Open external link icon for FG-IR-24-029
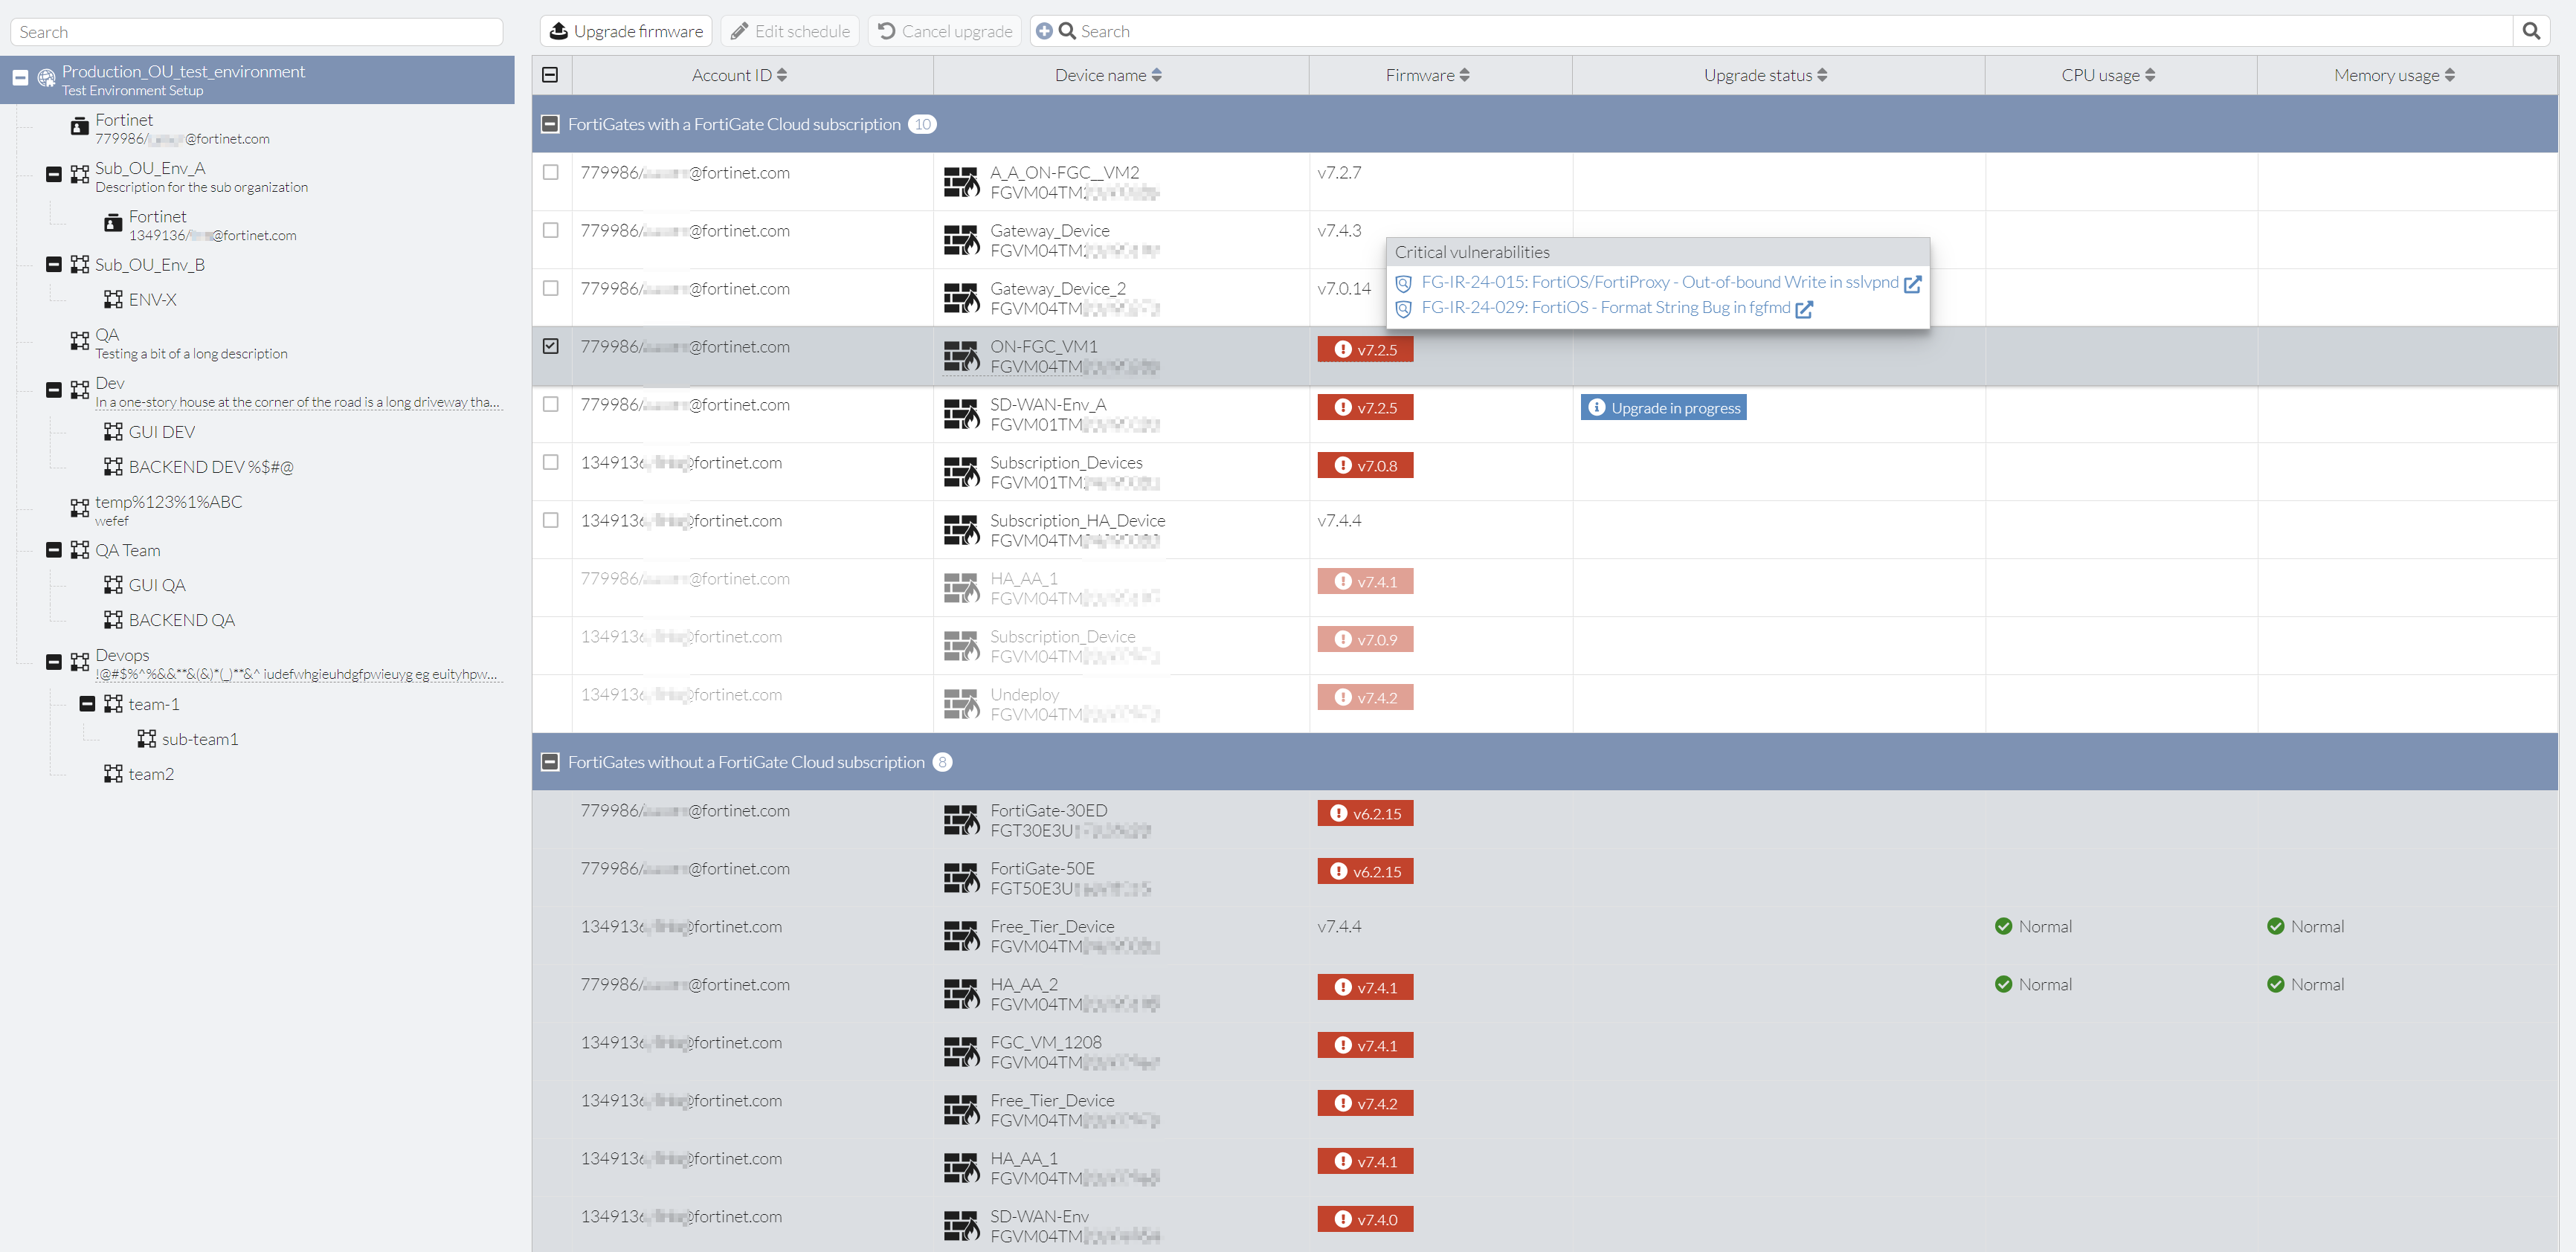The image size is (2576, 1252). (1804, 309)
